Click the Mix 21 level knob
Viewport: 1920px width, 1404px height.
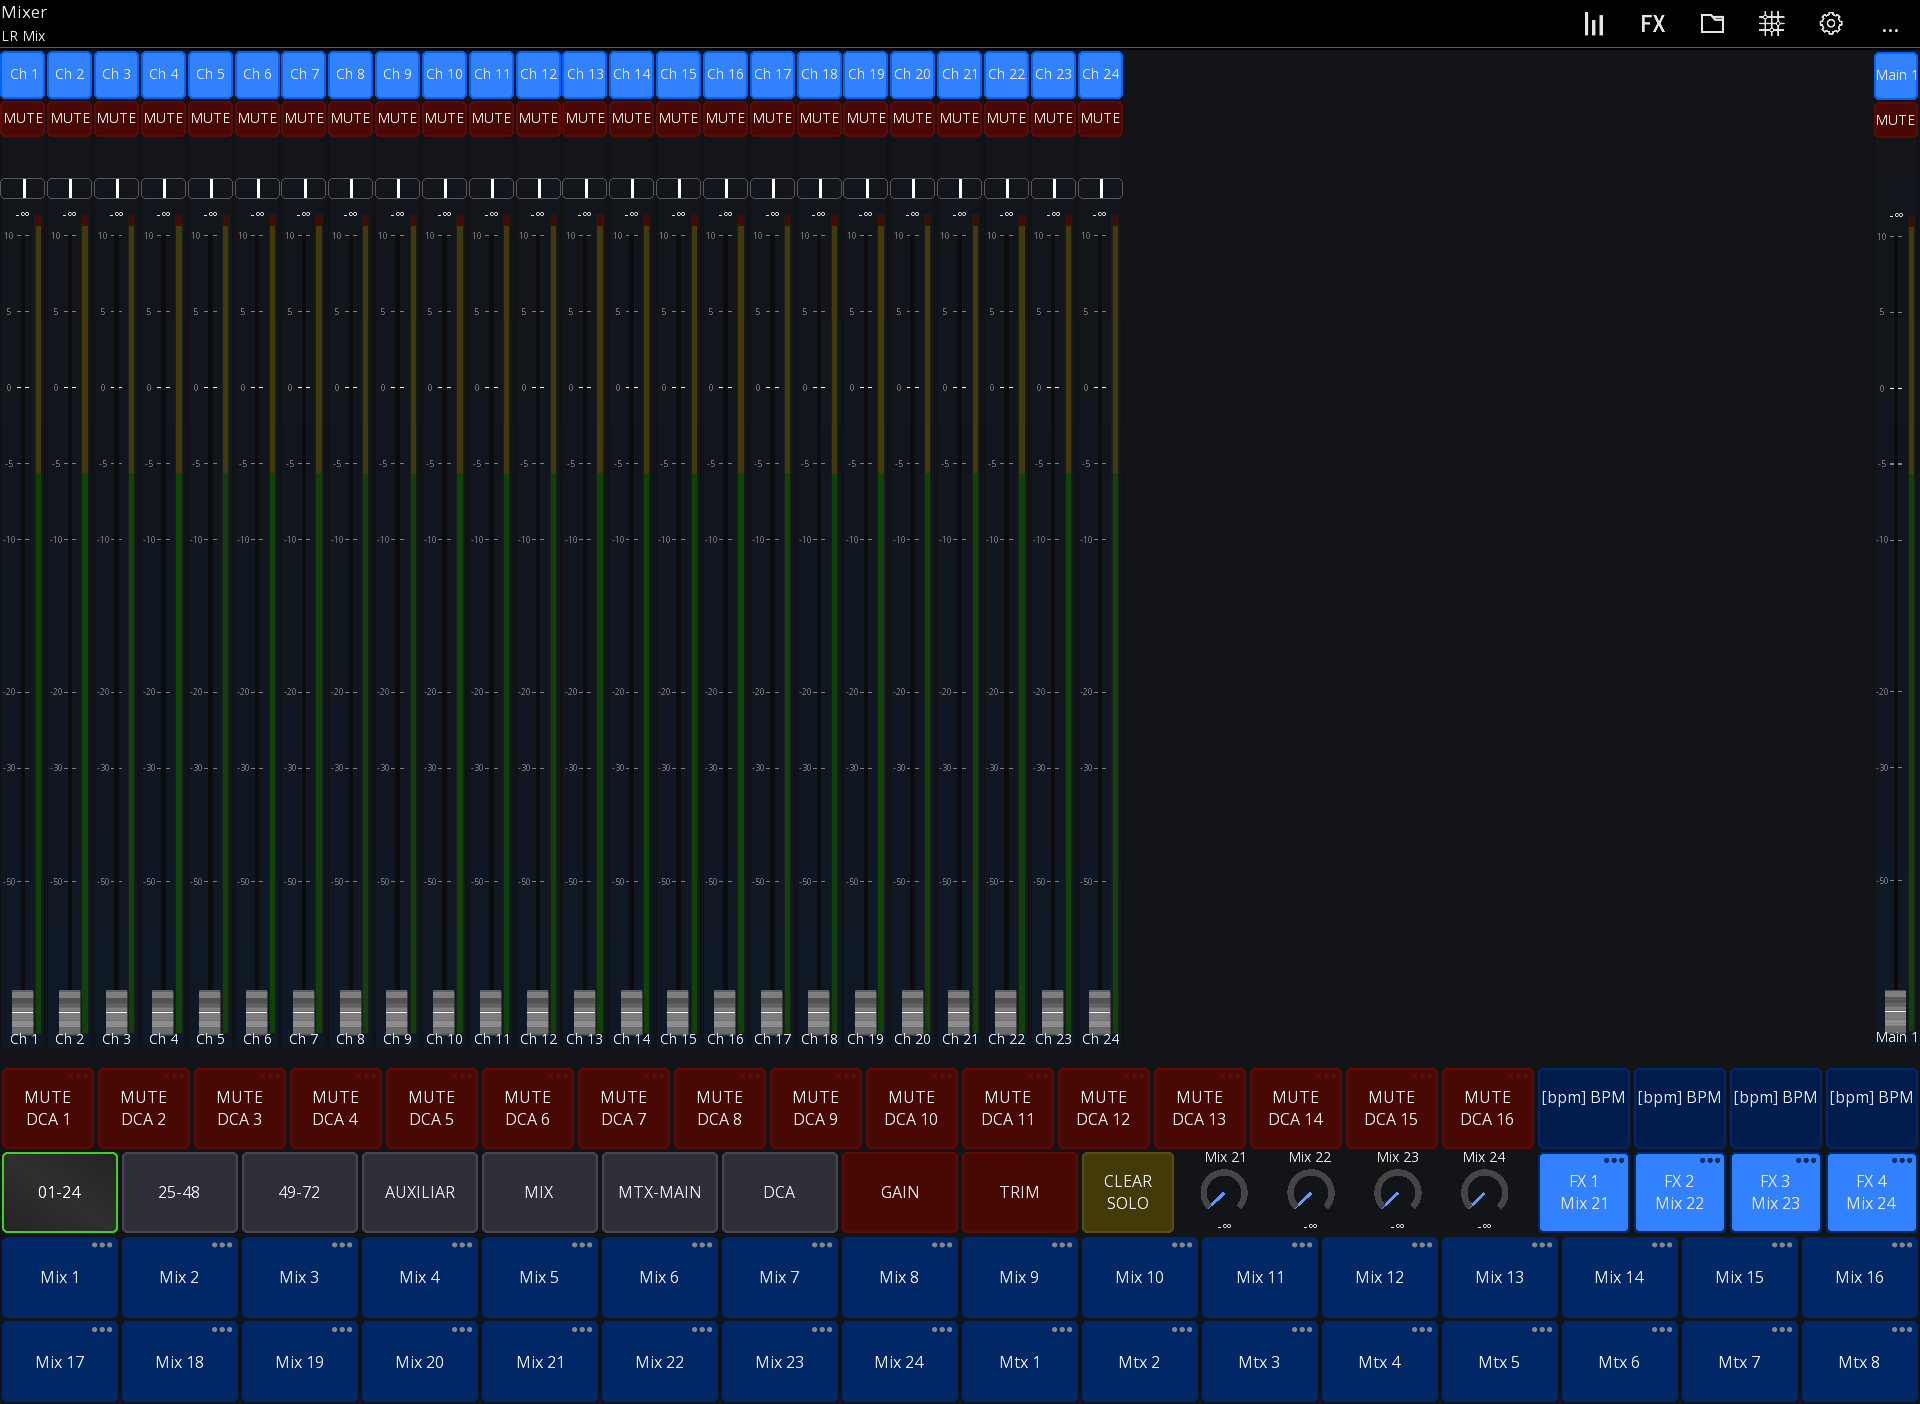pos(1224,1192)
